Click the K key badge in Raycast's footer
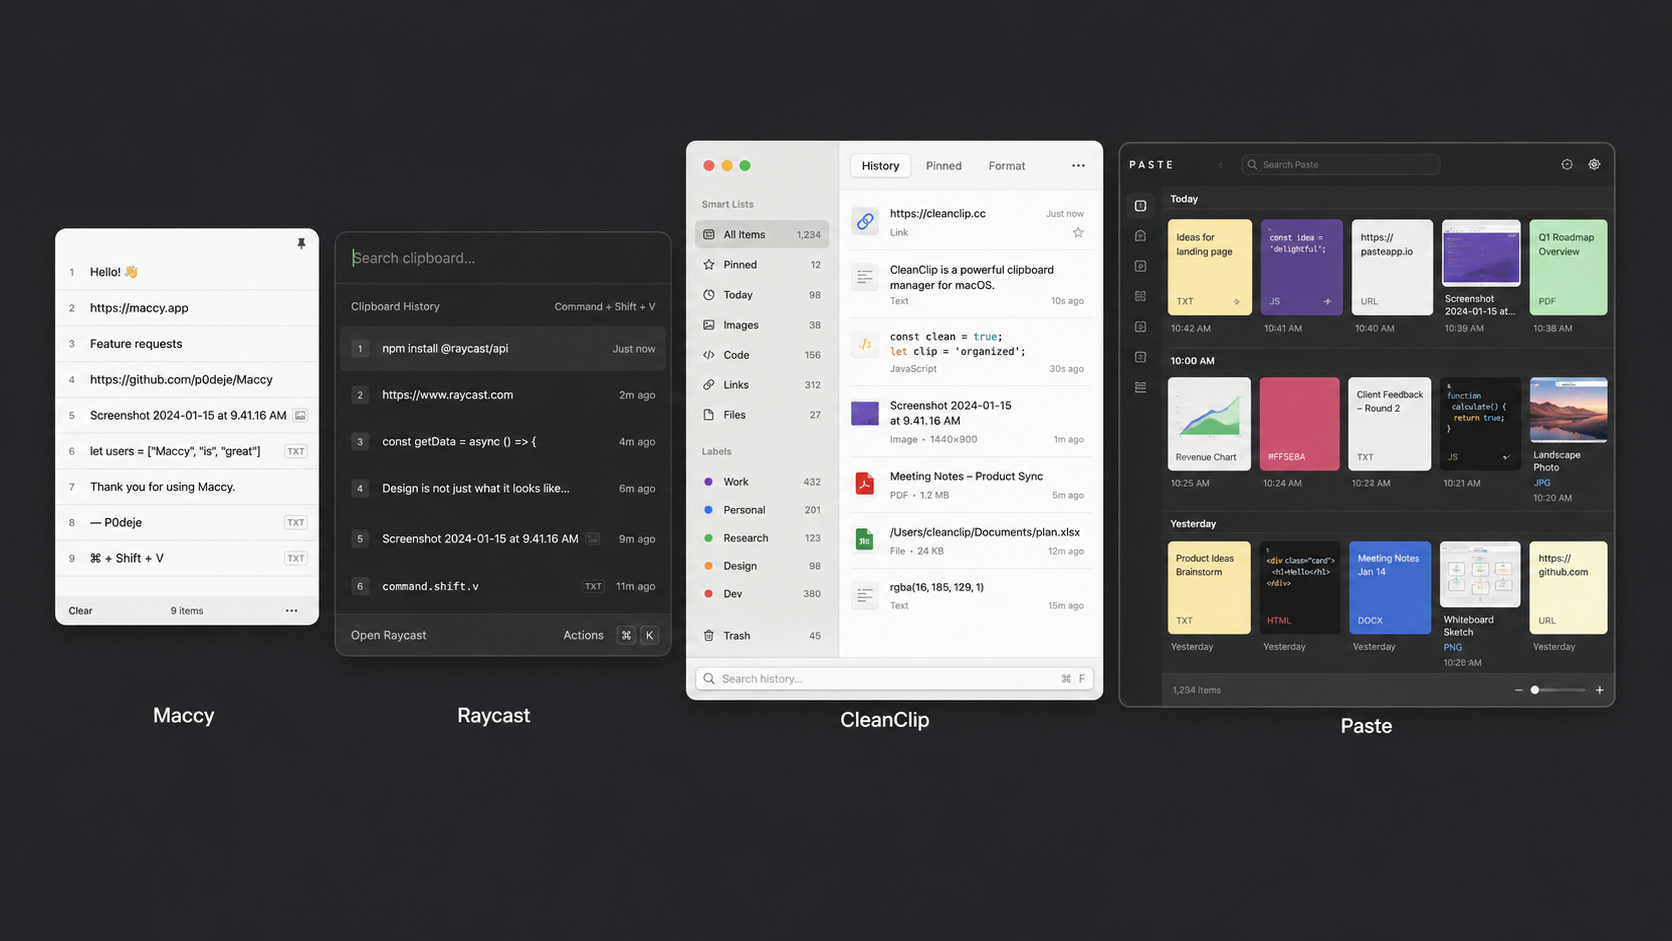Image resolution: width=1672 pixels, height=941 pixels. (x=649, y=635)
